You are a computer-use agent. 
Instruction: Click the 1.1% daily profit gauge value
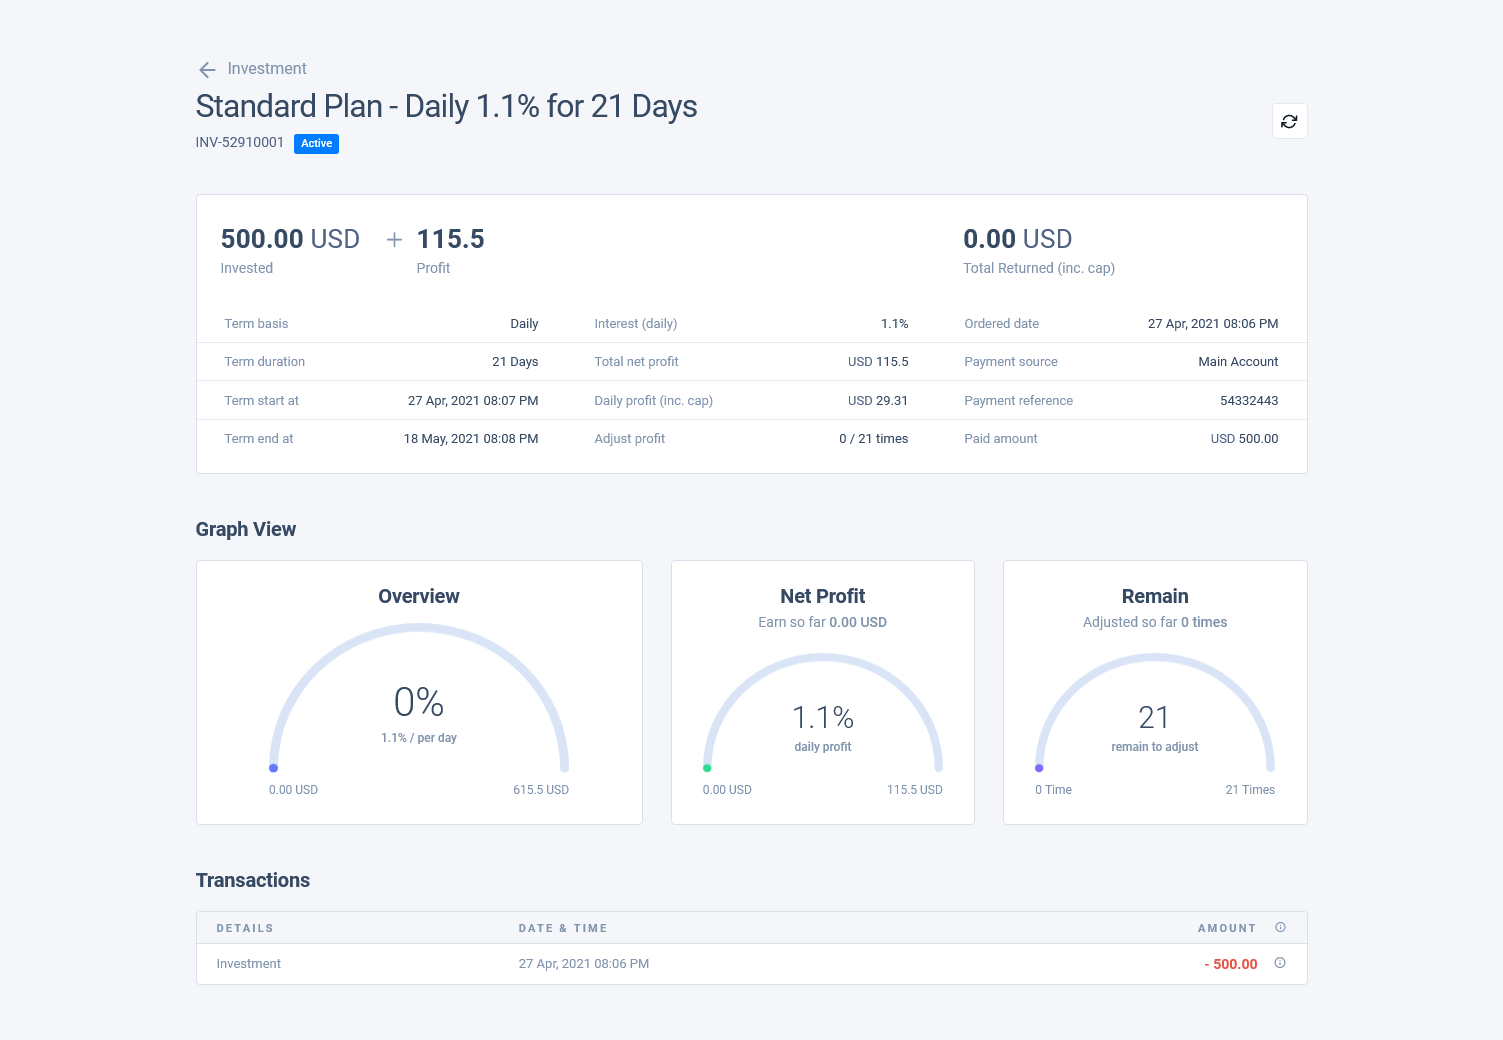coord(823,717)
